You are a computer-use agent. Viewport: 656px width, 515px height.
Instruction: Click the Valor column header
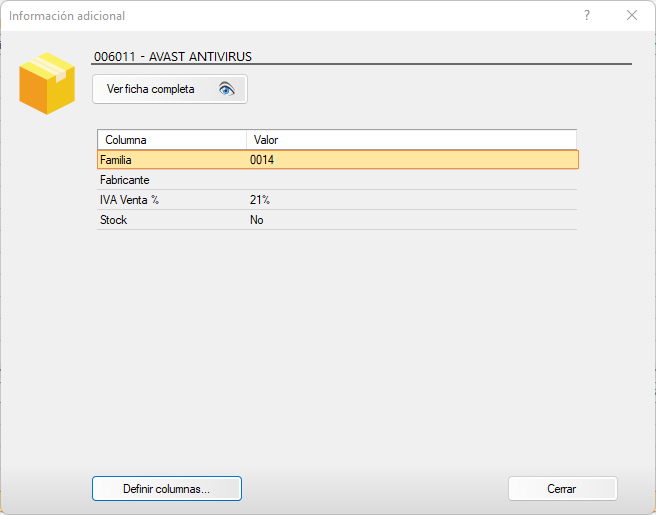pyautogui.click(x=266, y=140)
